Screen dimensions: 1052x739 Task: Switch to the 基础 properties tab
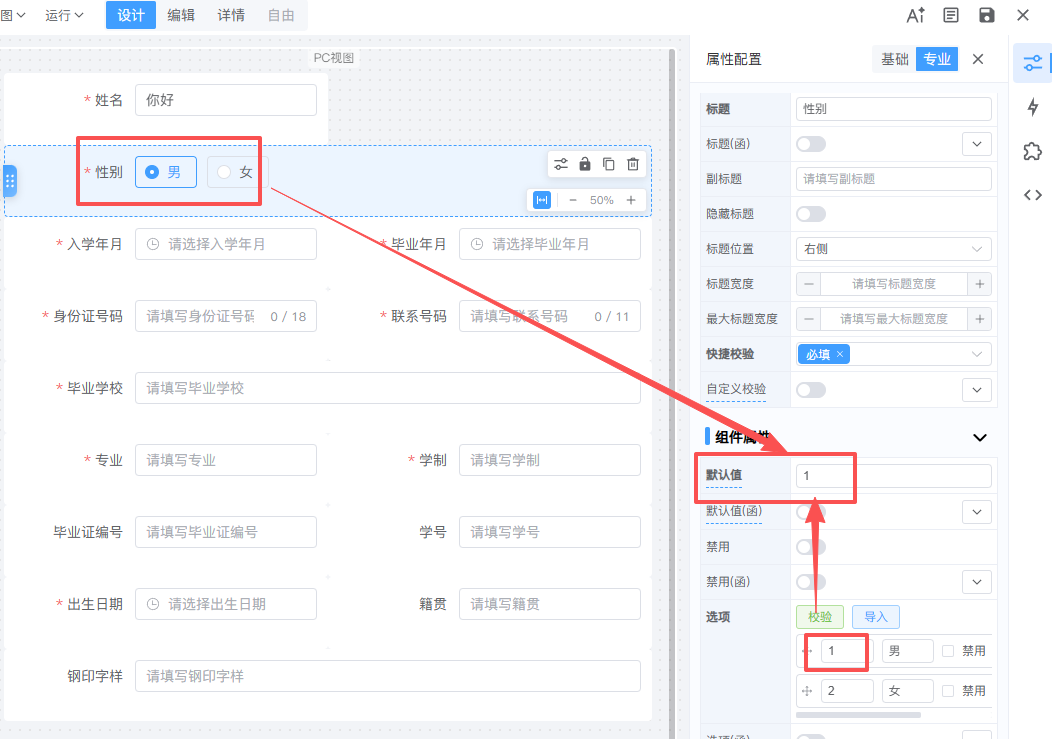tap(894, 59)
